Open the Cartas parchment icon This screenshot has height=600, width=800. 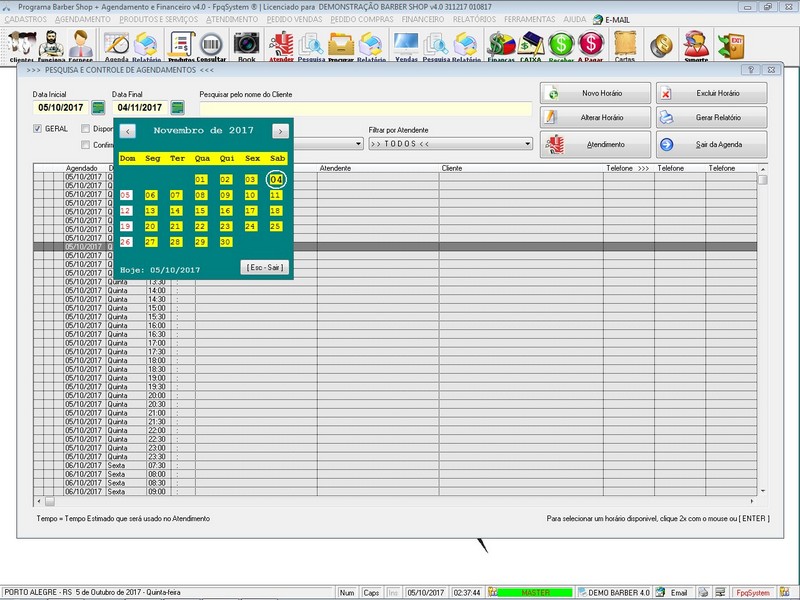(625, 46)
